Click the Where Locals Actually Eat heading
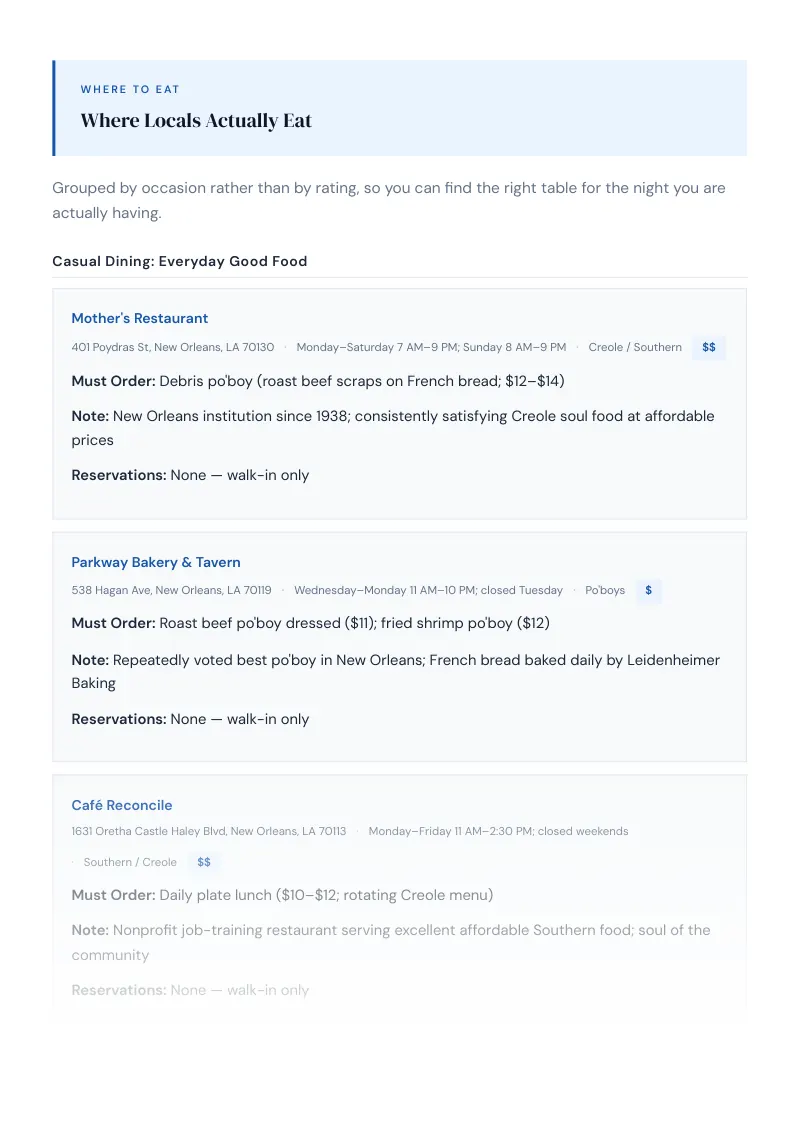Viewport: 800px width, 1132px height. [196, 121]
